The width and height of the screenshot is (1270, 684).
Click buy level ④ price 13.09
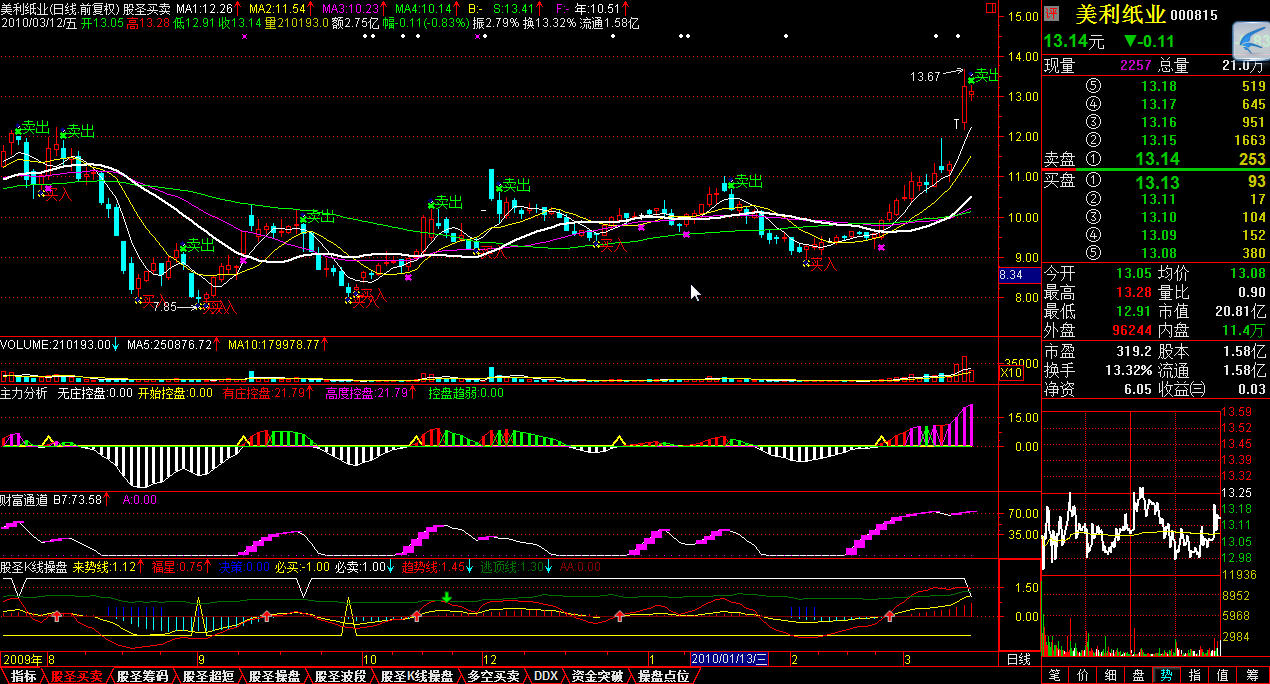click(1159, 235)
